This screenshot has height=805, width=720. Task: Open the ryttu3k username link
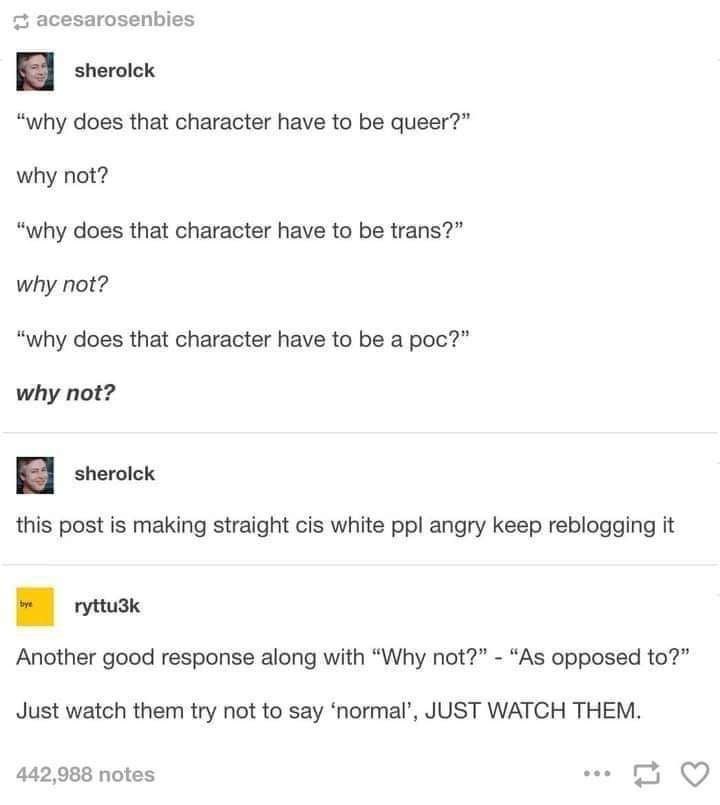pos(107,606)
